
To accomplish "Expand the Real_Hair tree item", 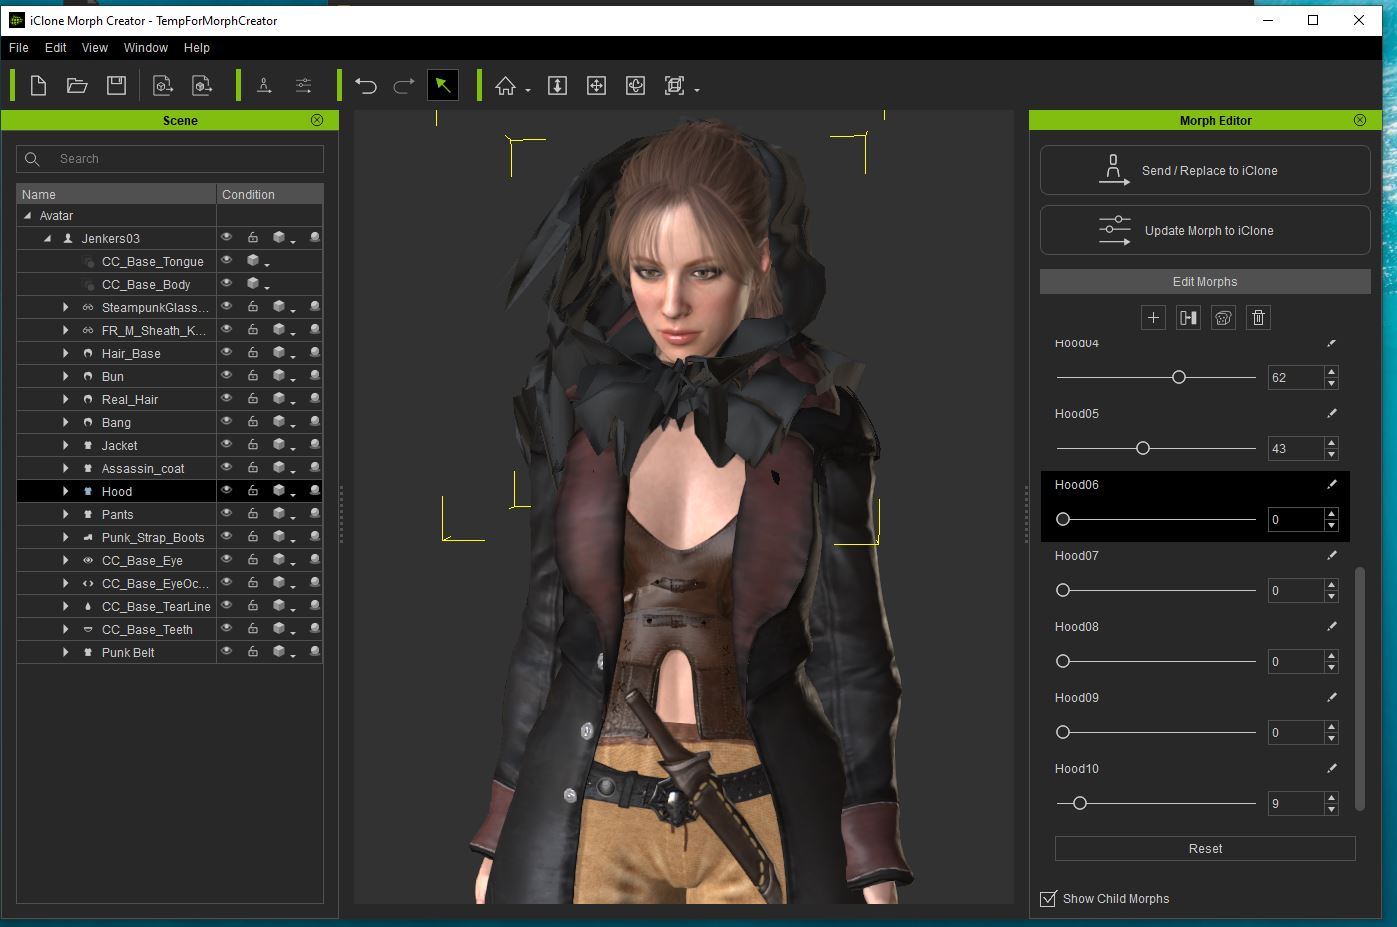I will pos(66,399).
